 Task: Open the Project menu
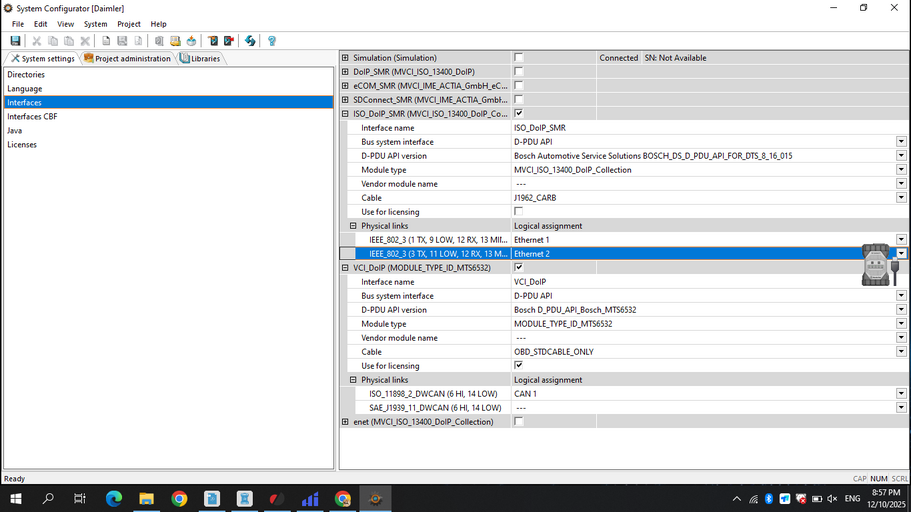point(129,24)
